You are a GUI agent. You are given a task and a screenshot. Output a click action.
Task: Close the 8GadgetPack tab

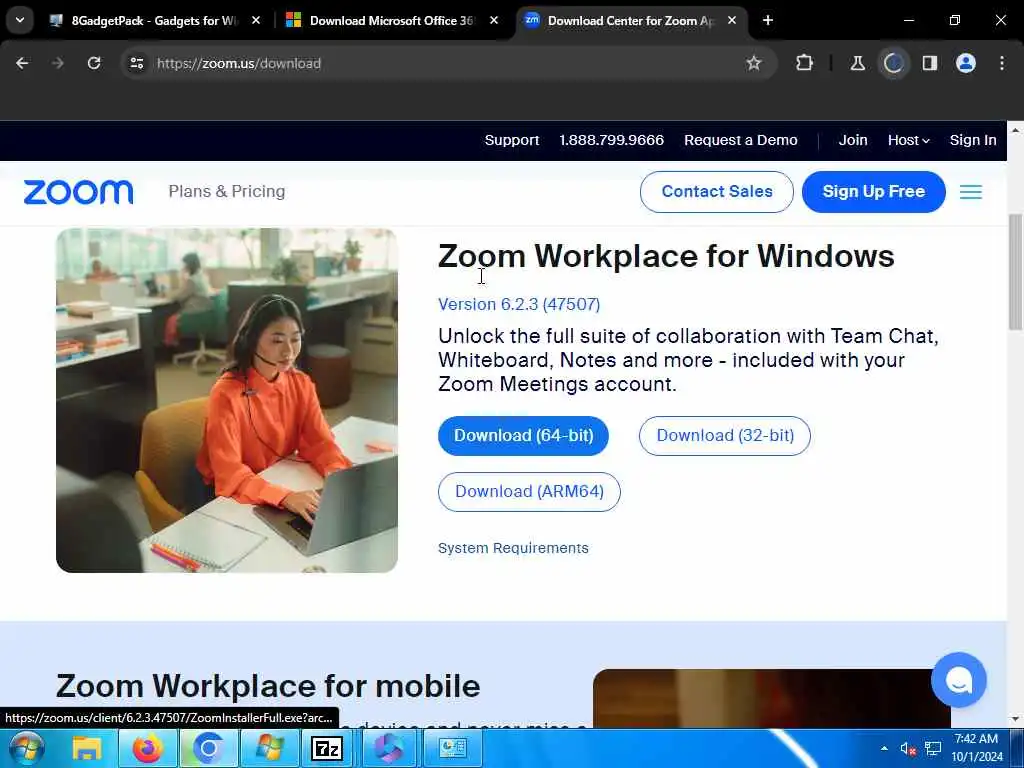coord(256,21)
